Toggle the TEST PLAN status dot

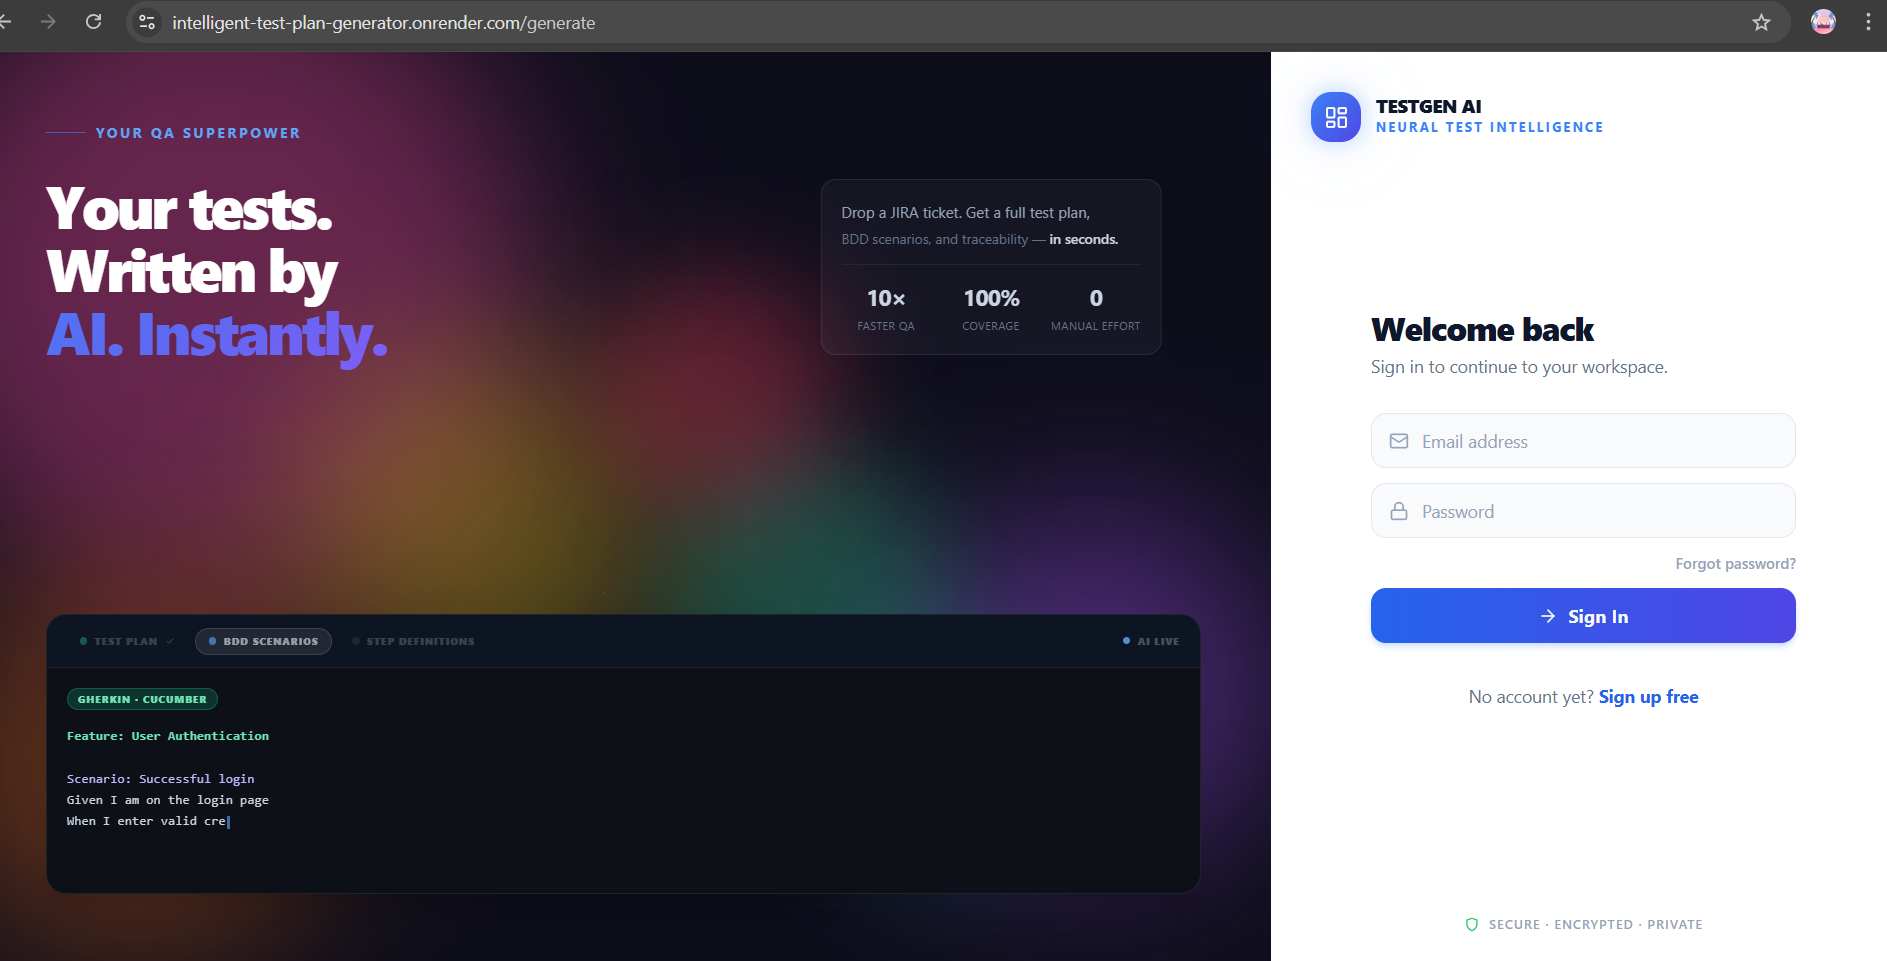pos(84,641)
